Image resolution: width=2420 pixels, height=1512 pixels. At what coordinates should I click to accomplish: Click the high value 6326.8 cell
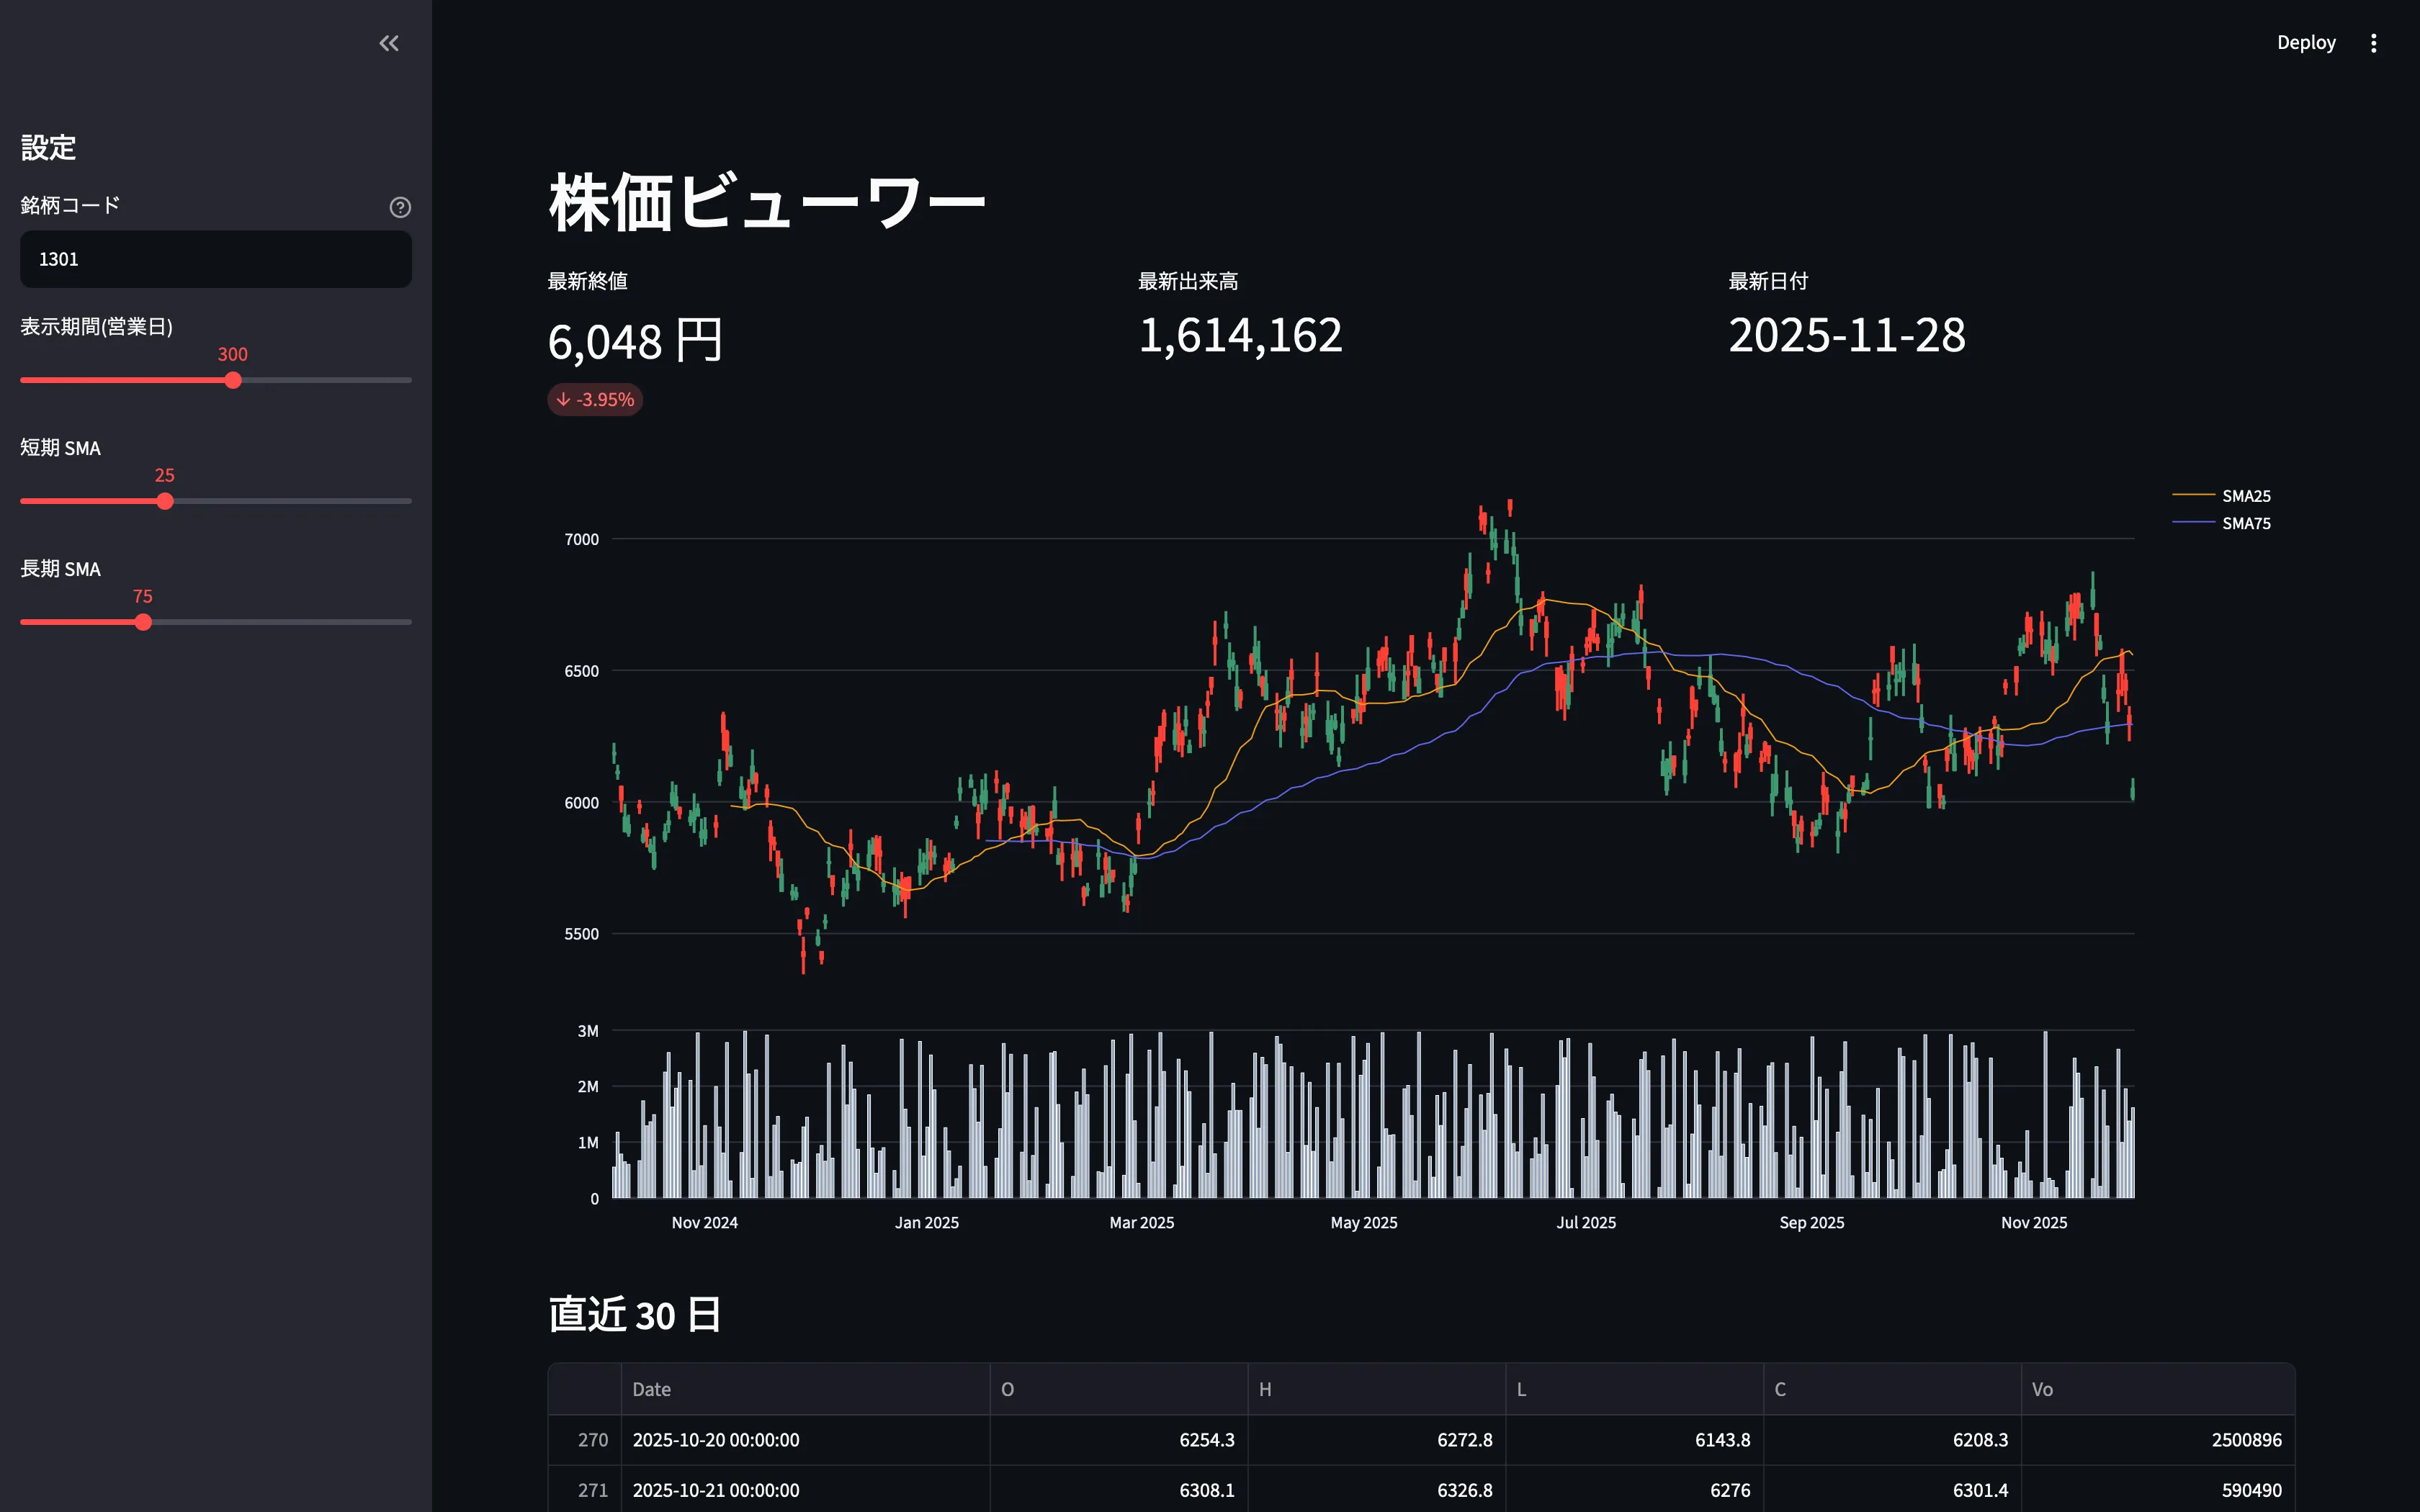1377,1490
